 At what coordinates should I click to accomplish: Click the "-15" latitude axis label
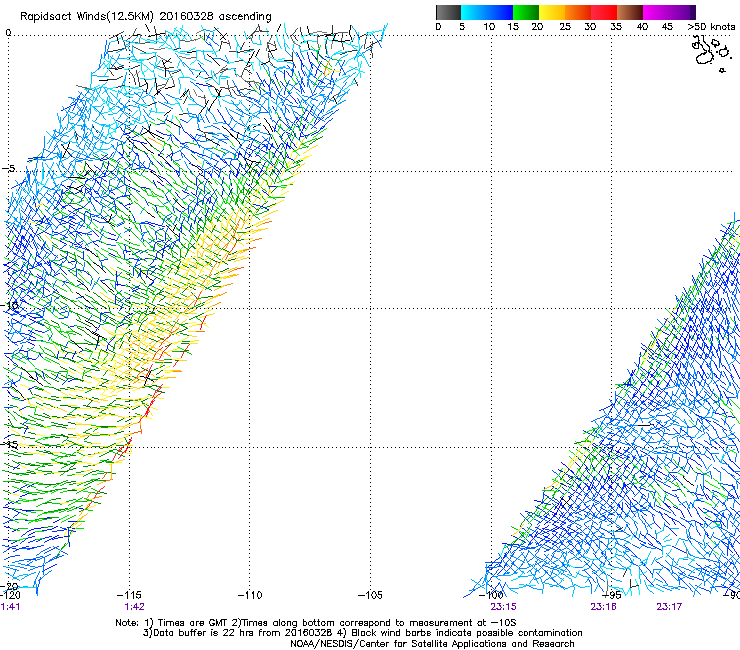click(10, 444)
